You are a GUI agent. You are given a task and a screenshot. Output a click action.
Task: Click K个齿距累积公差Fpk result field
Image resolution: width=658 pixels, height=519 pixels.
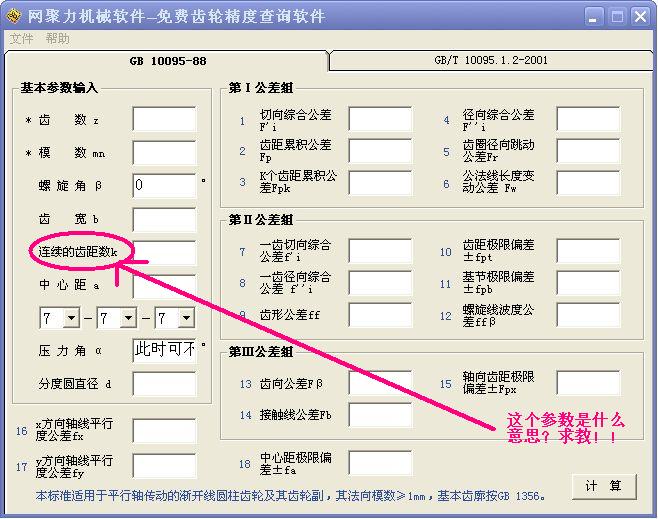coord(380,183)
